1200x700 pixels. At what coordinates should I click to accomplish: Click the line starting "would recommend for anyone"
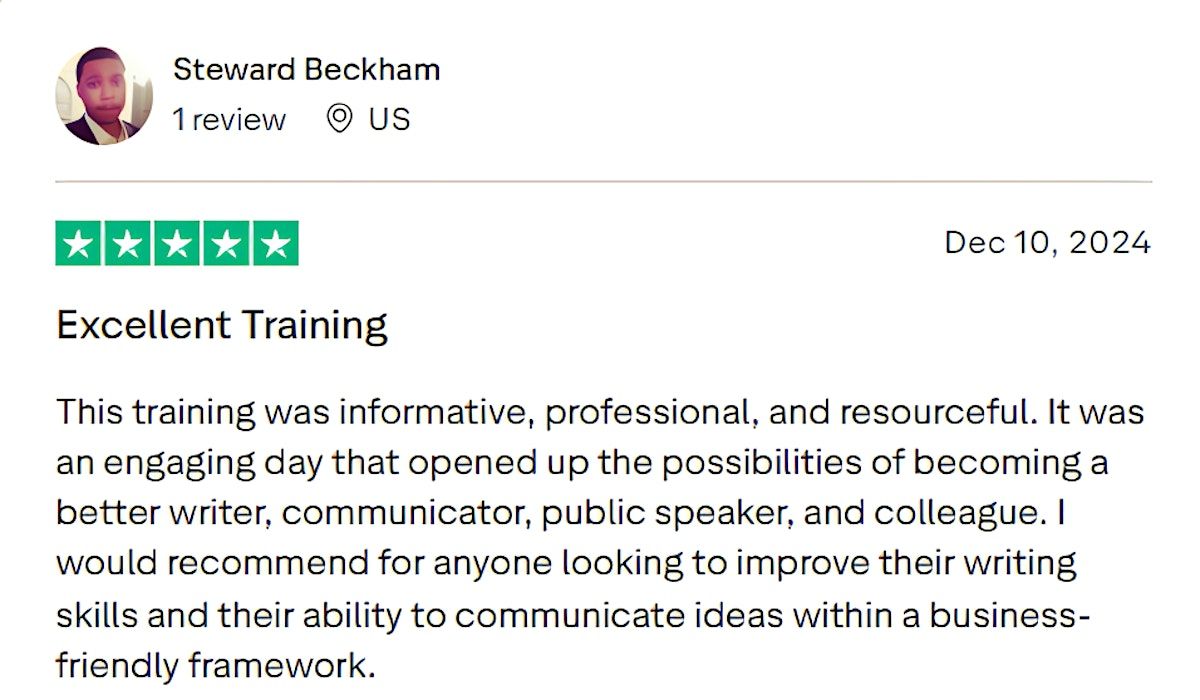[x=566, y=563]
